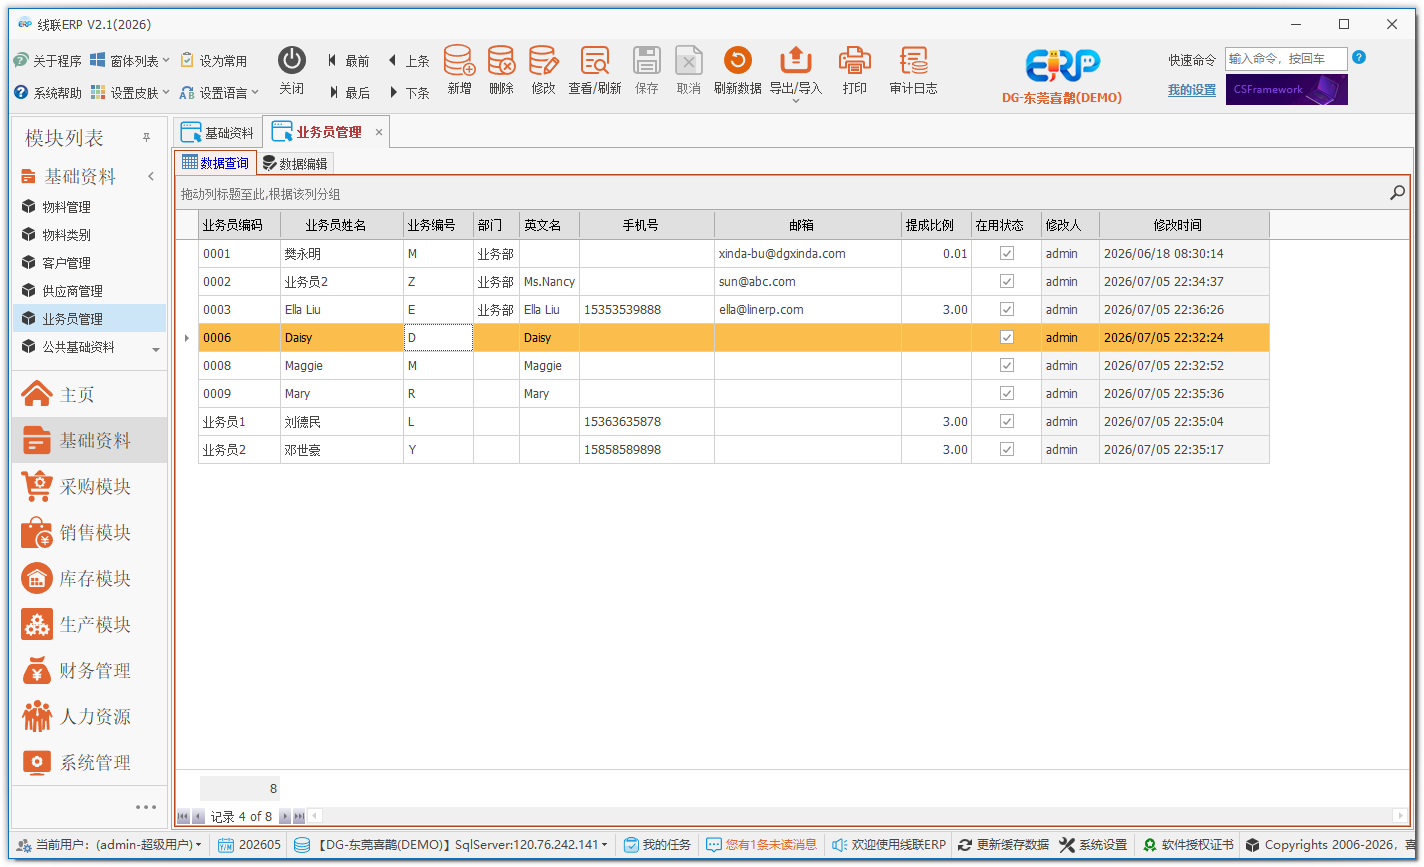The width and height of the screenshot is (1424, 867).
Task: Go to last record with 最后
Action: click(349, 92)
